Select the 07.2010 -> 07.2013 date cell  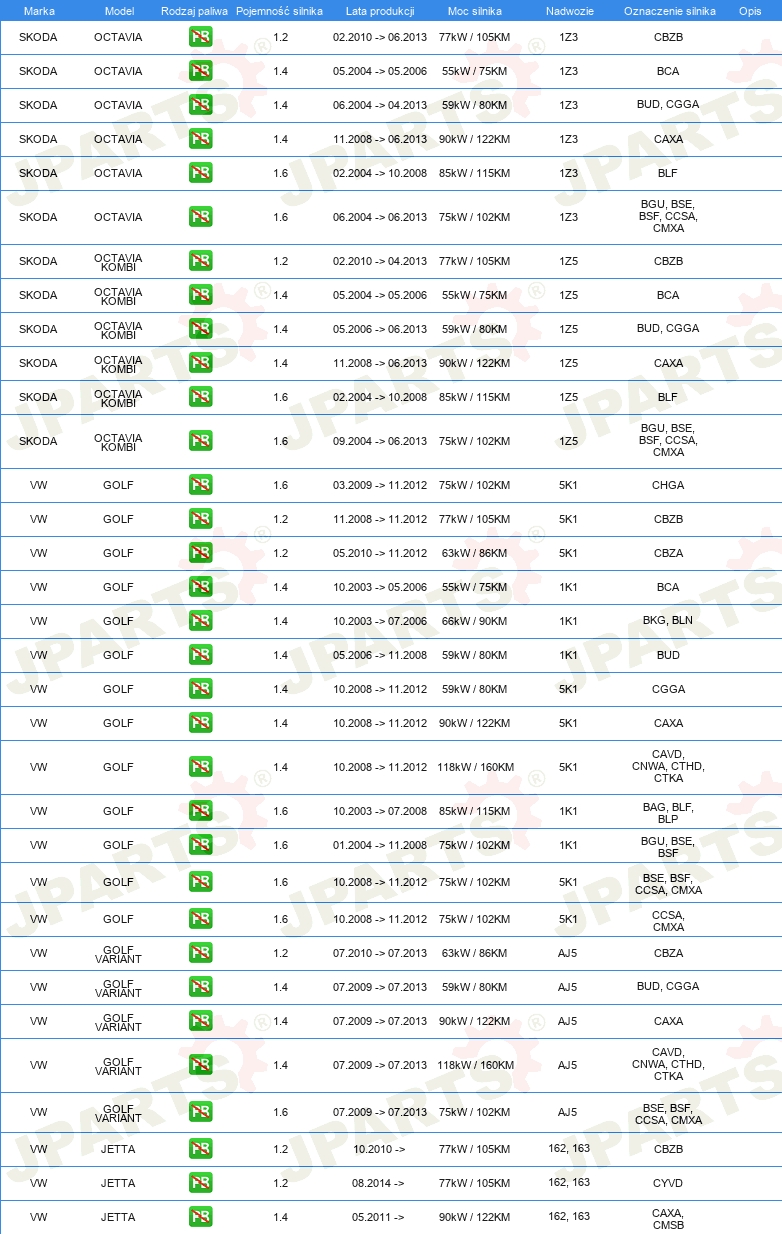pos(380,953)
